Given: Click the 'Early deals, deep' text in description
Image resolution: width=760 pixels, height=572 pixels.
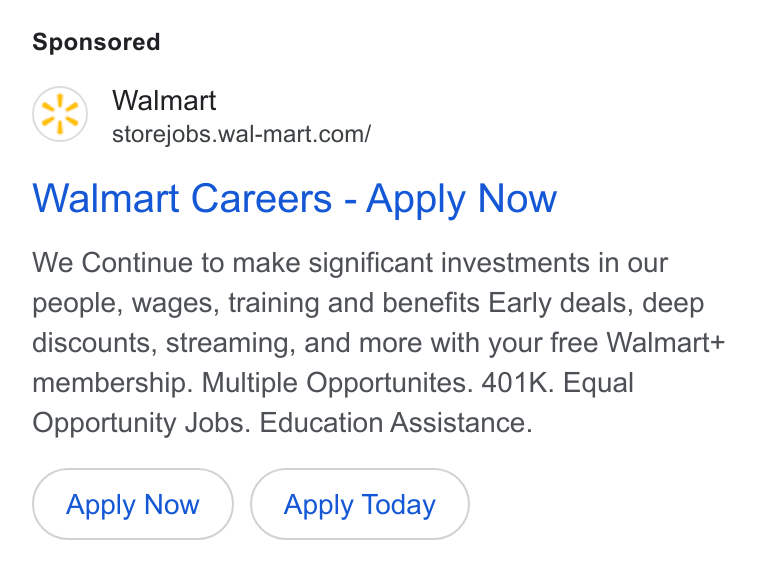Looking at the screenshot, I should pyautogui.click(x=596, y=303).
